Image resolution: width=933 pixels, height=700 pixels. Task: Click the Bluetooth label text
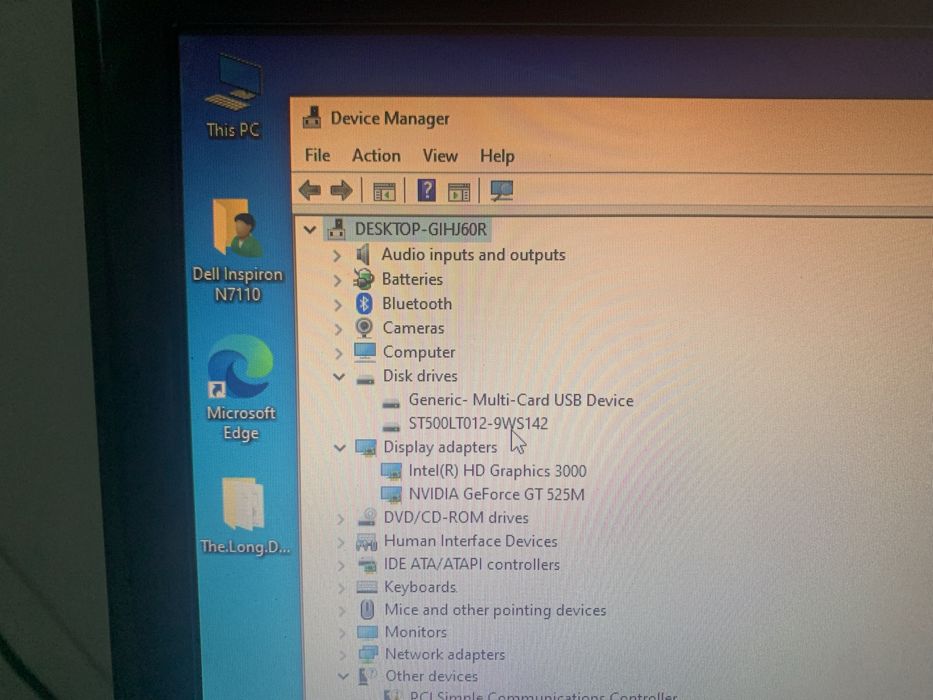pos(417,304)
